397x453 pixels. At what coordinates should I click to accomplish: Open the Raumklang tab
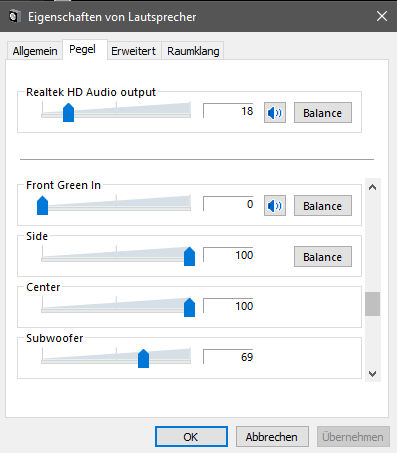[193, 51]
